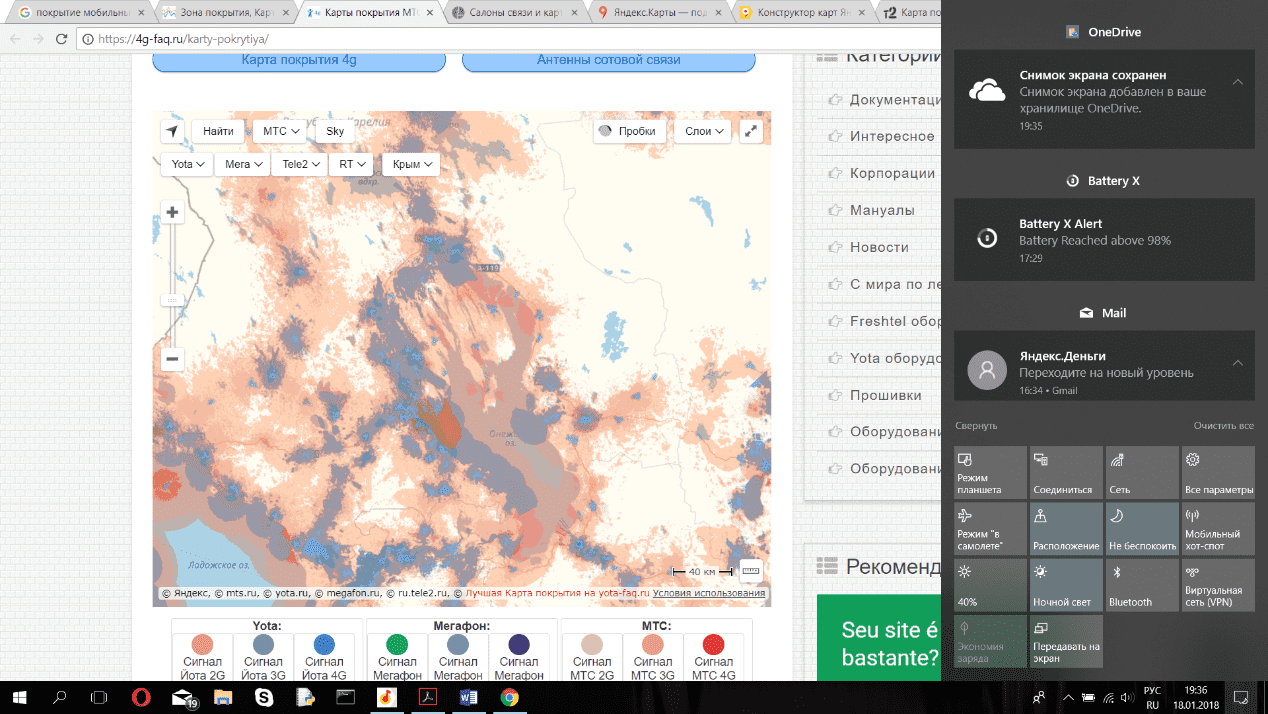
Task: Open the Карта покрытия 4g button
Action: (x=299, y=60)
